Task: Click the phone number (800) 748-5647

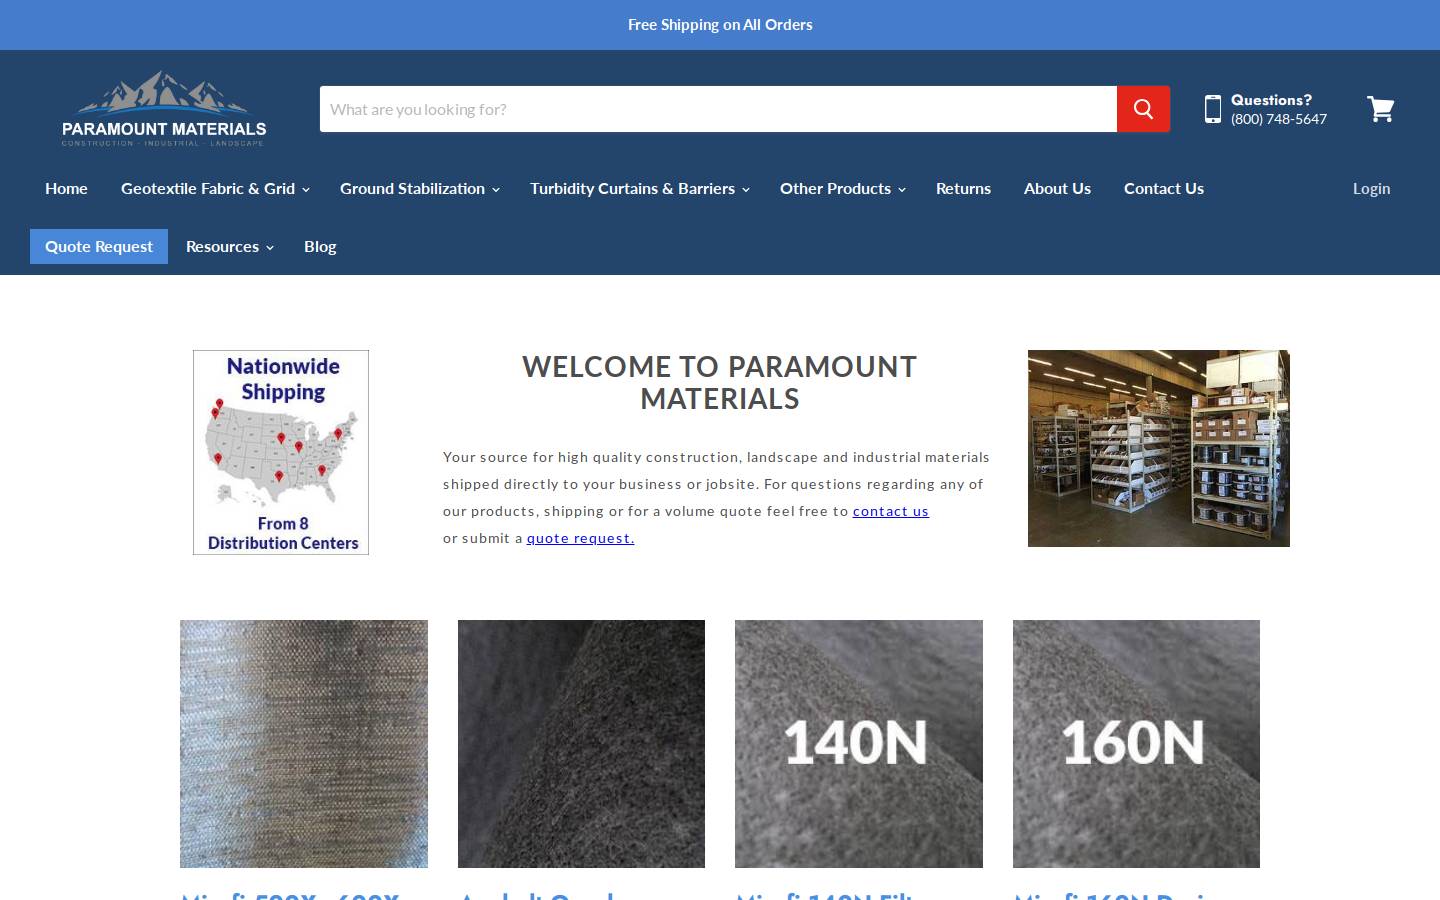Action: (1279, 119)
